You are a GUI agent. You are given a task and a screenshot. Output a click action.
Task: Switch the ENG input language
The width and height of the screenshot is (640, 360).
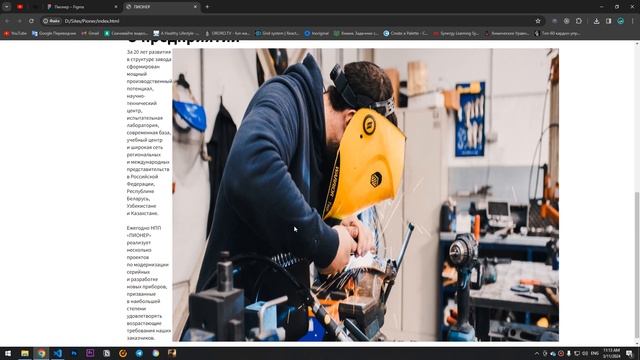[x=595, y=353]
